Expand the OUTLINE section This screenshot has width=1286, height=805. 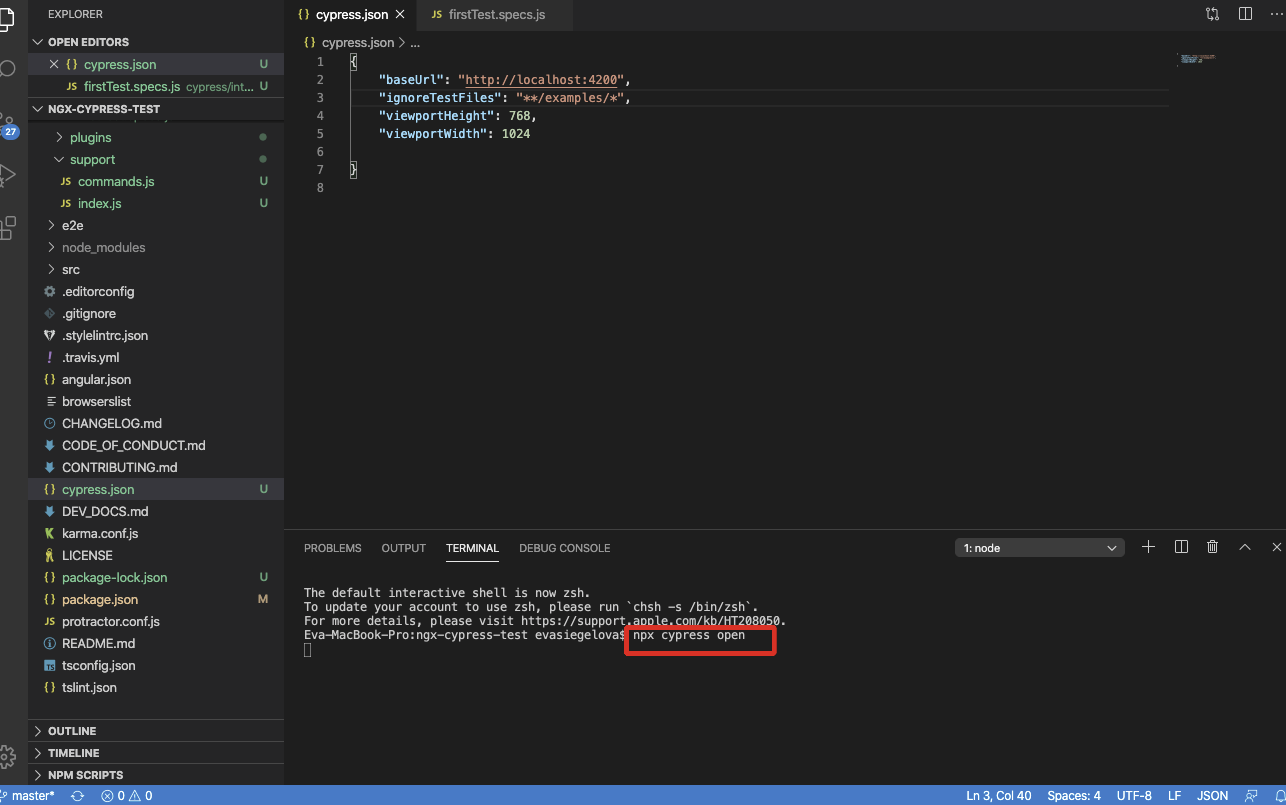pos(72,731)
